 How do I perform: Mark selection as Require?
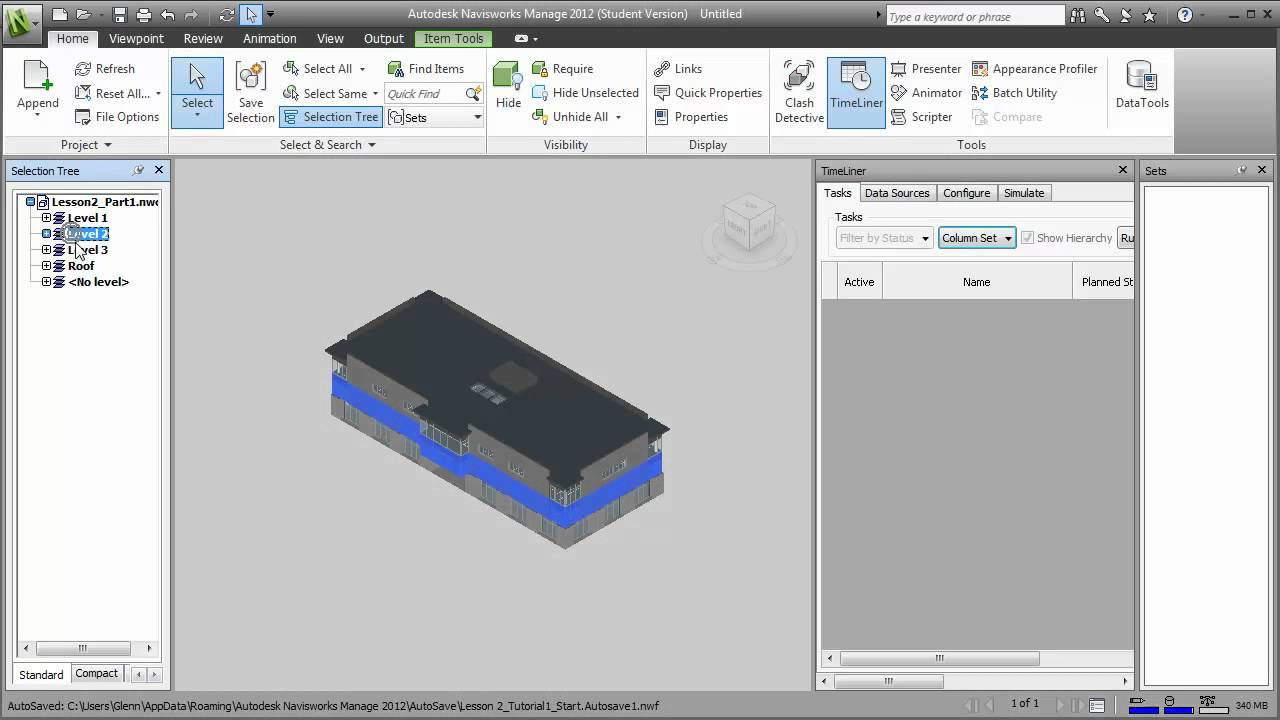[x=562, y=69]
